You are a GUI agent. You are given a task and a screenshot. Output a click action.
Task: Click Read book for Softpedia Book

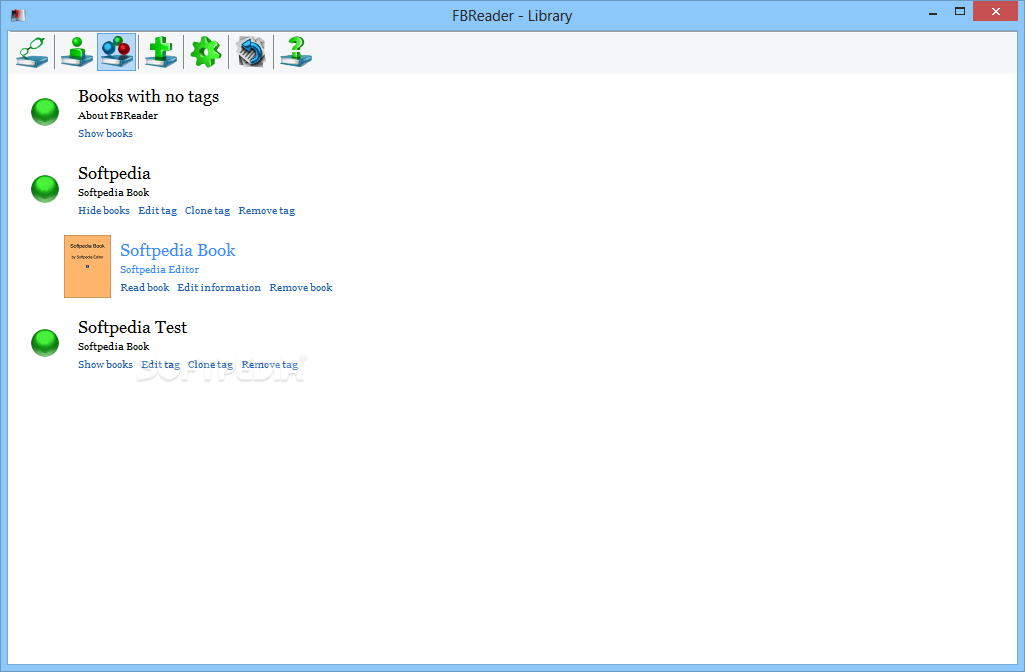[x=144, y=288]
